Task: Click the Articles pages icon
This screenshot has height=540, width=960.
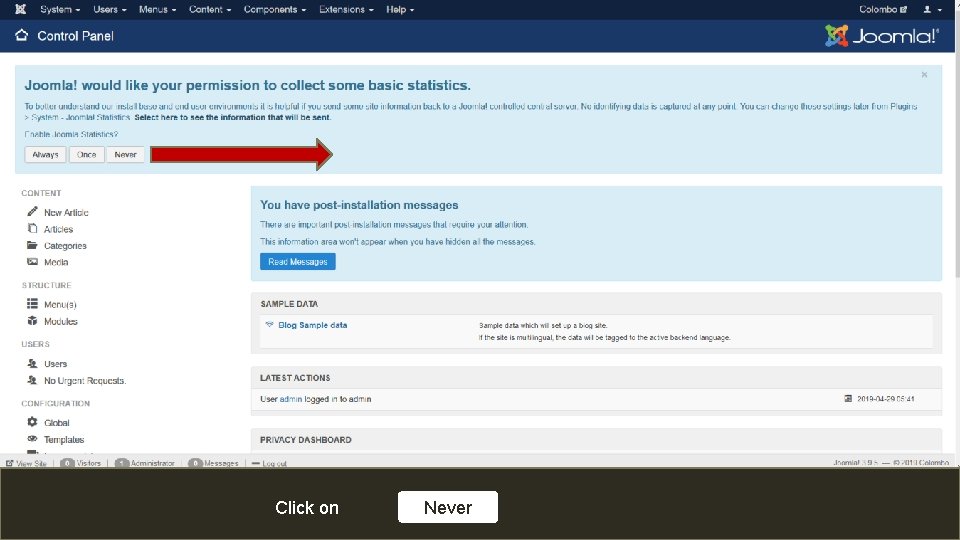Action: click(32, 228)
